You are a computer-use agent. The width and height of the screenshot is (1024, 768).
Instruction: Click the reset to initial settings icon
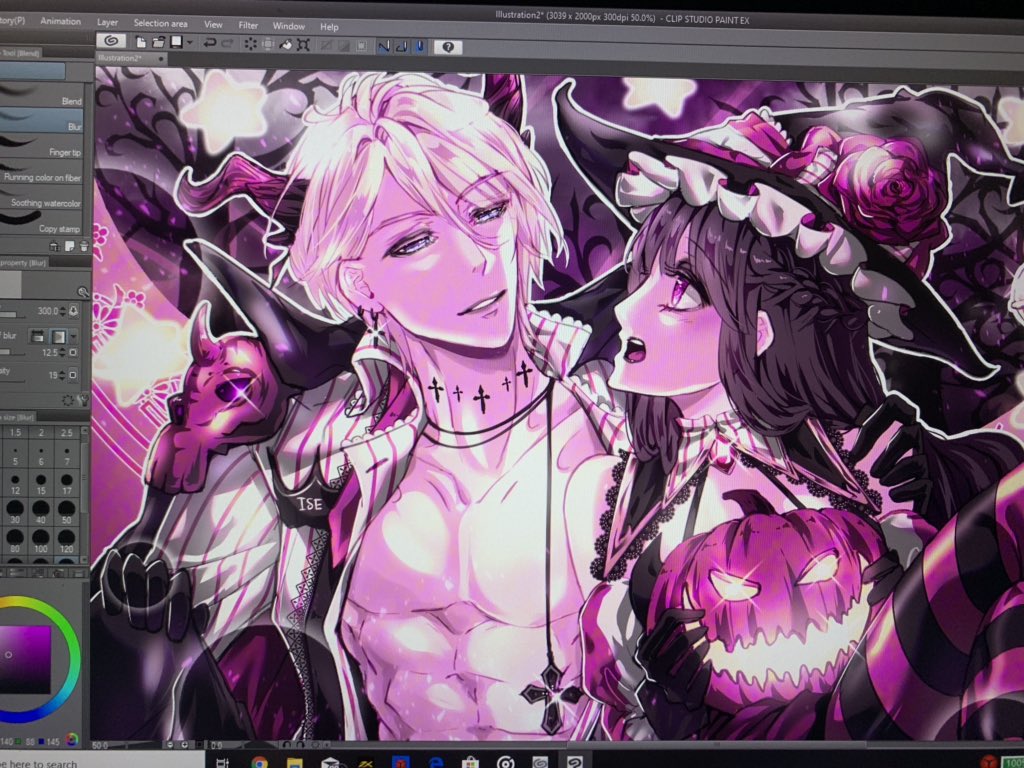coord(67,400)
